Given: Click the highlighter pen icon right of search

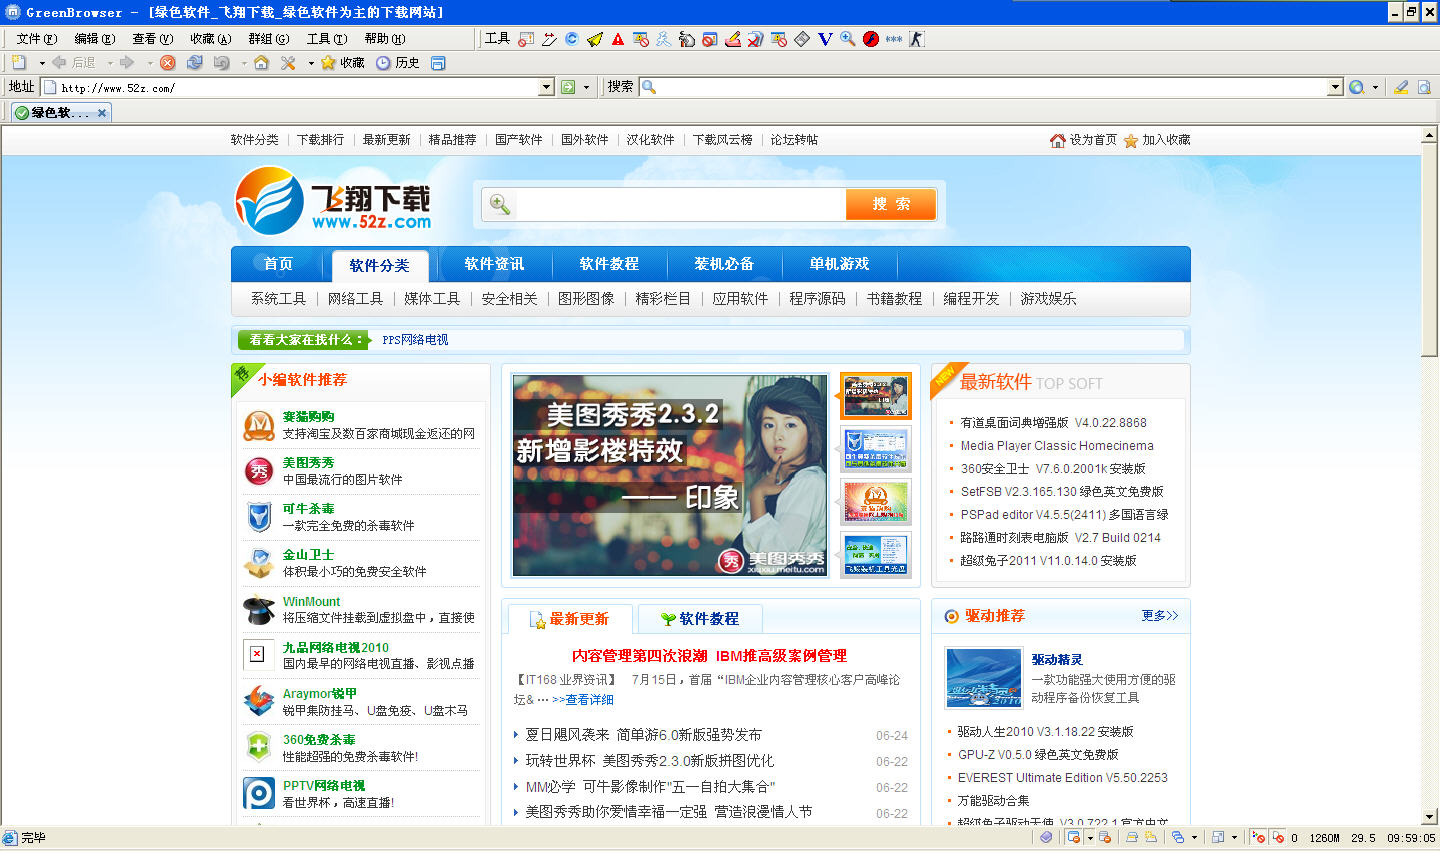Looking at the screenshot, I should 1401,87.
